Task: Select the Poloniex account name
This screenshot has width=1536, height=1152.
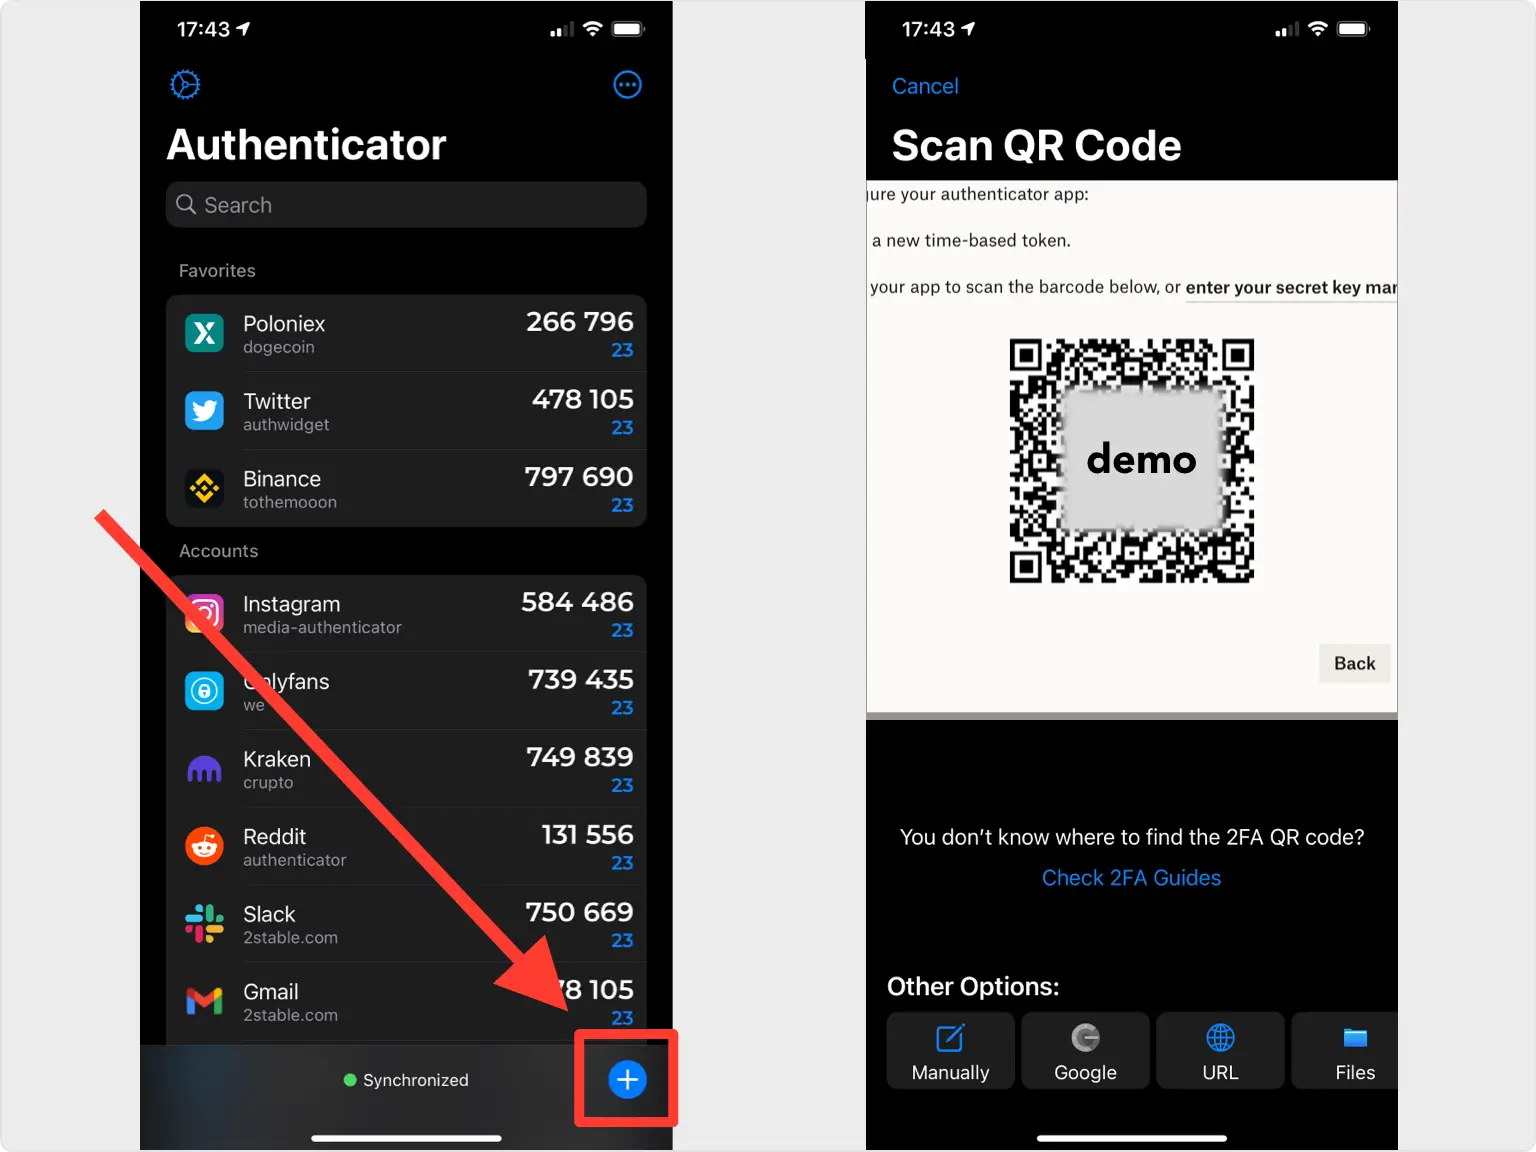Action: [x=284, y=324]
